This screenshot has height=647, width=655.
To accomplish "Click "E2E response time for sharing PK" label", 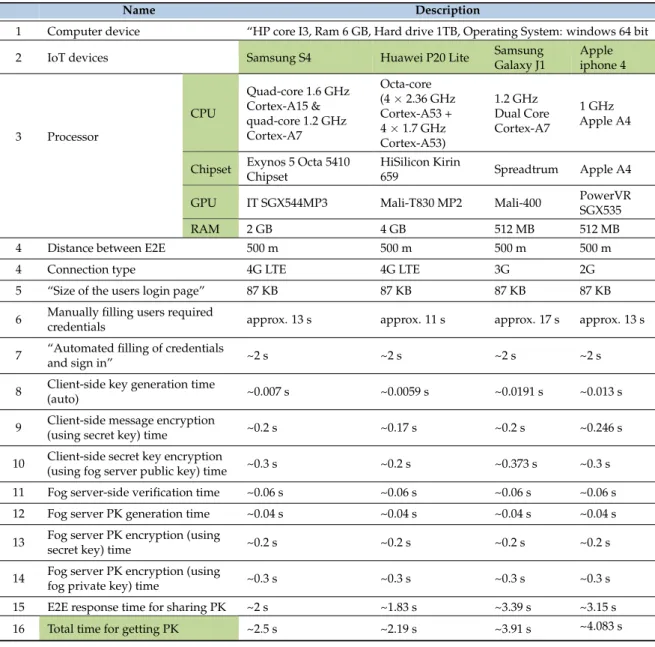I will (137, 607).
